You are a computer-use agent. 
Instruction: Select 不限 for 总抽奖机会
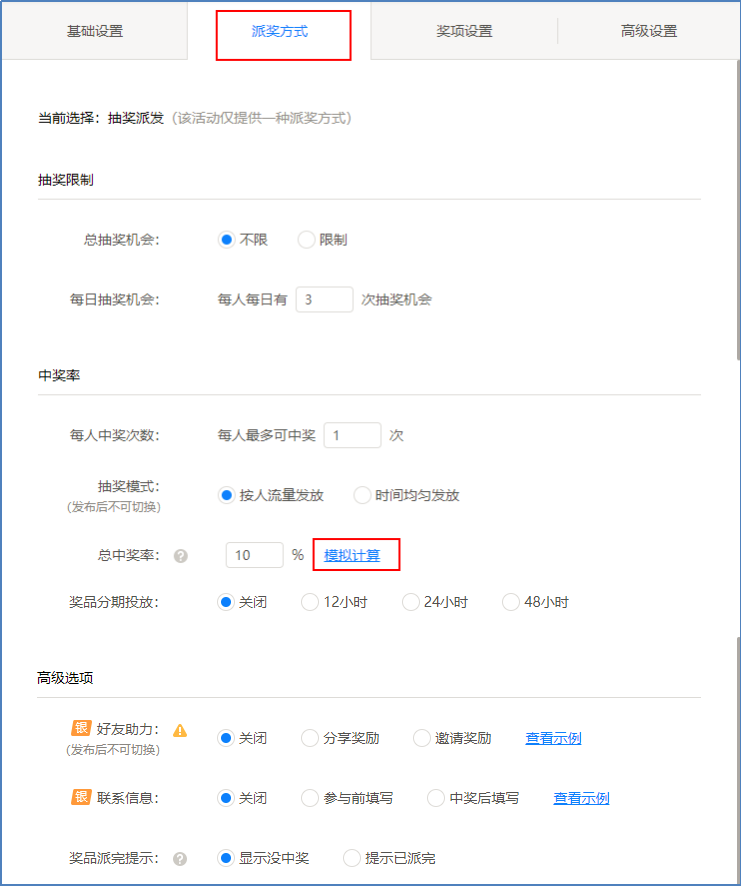pyautogui.click(x=227, y=240)
